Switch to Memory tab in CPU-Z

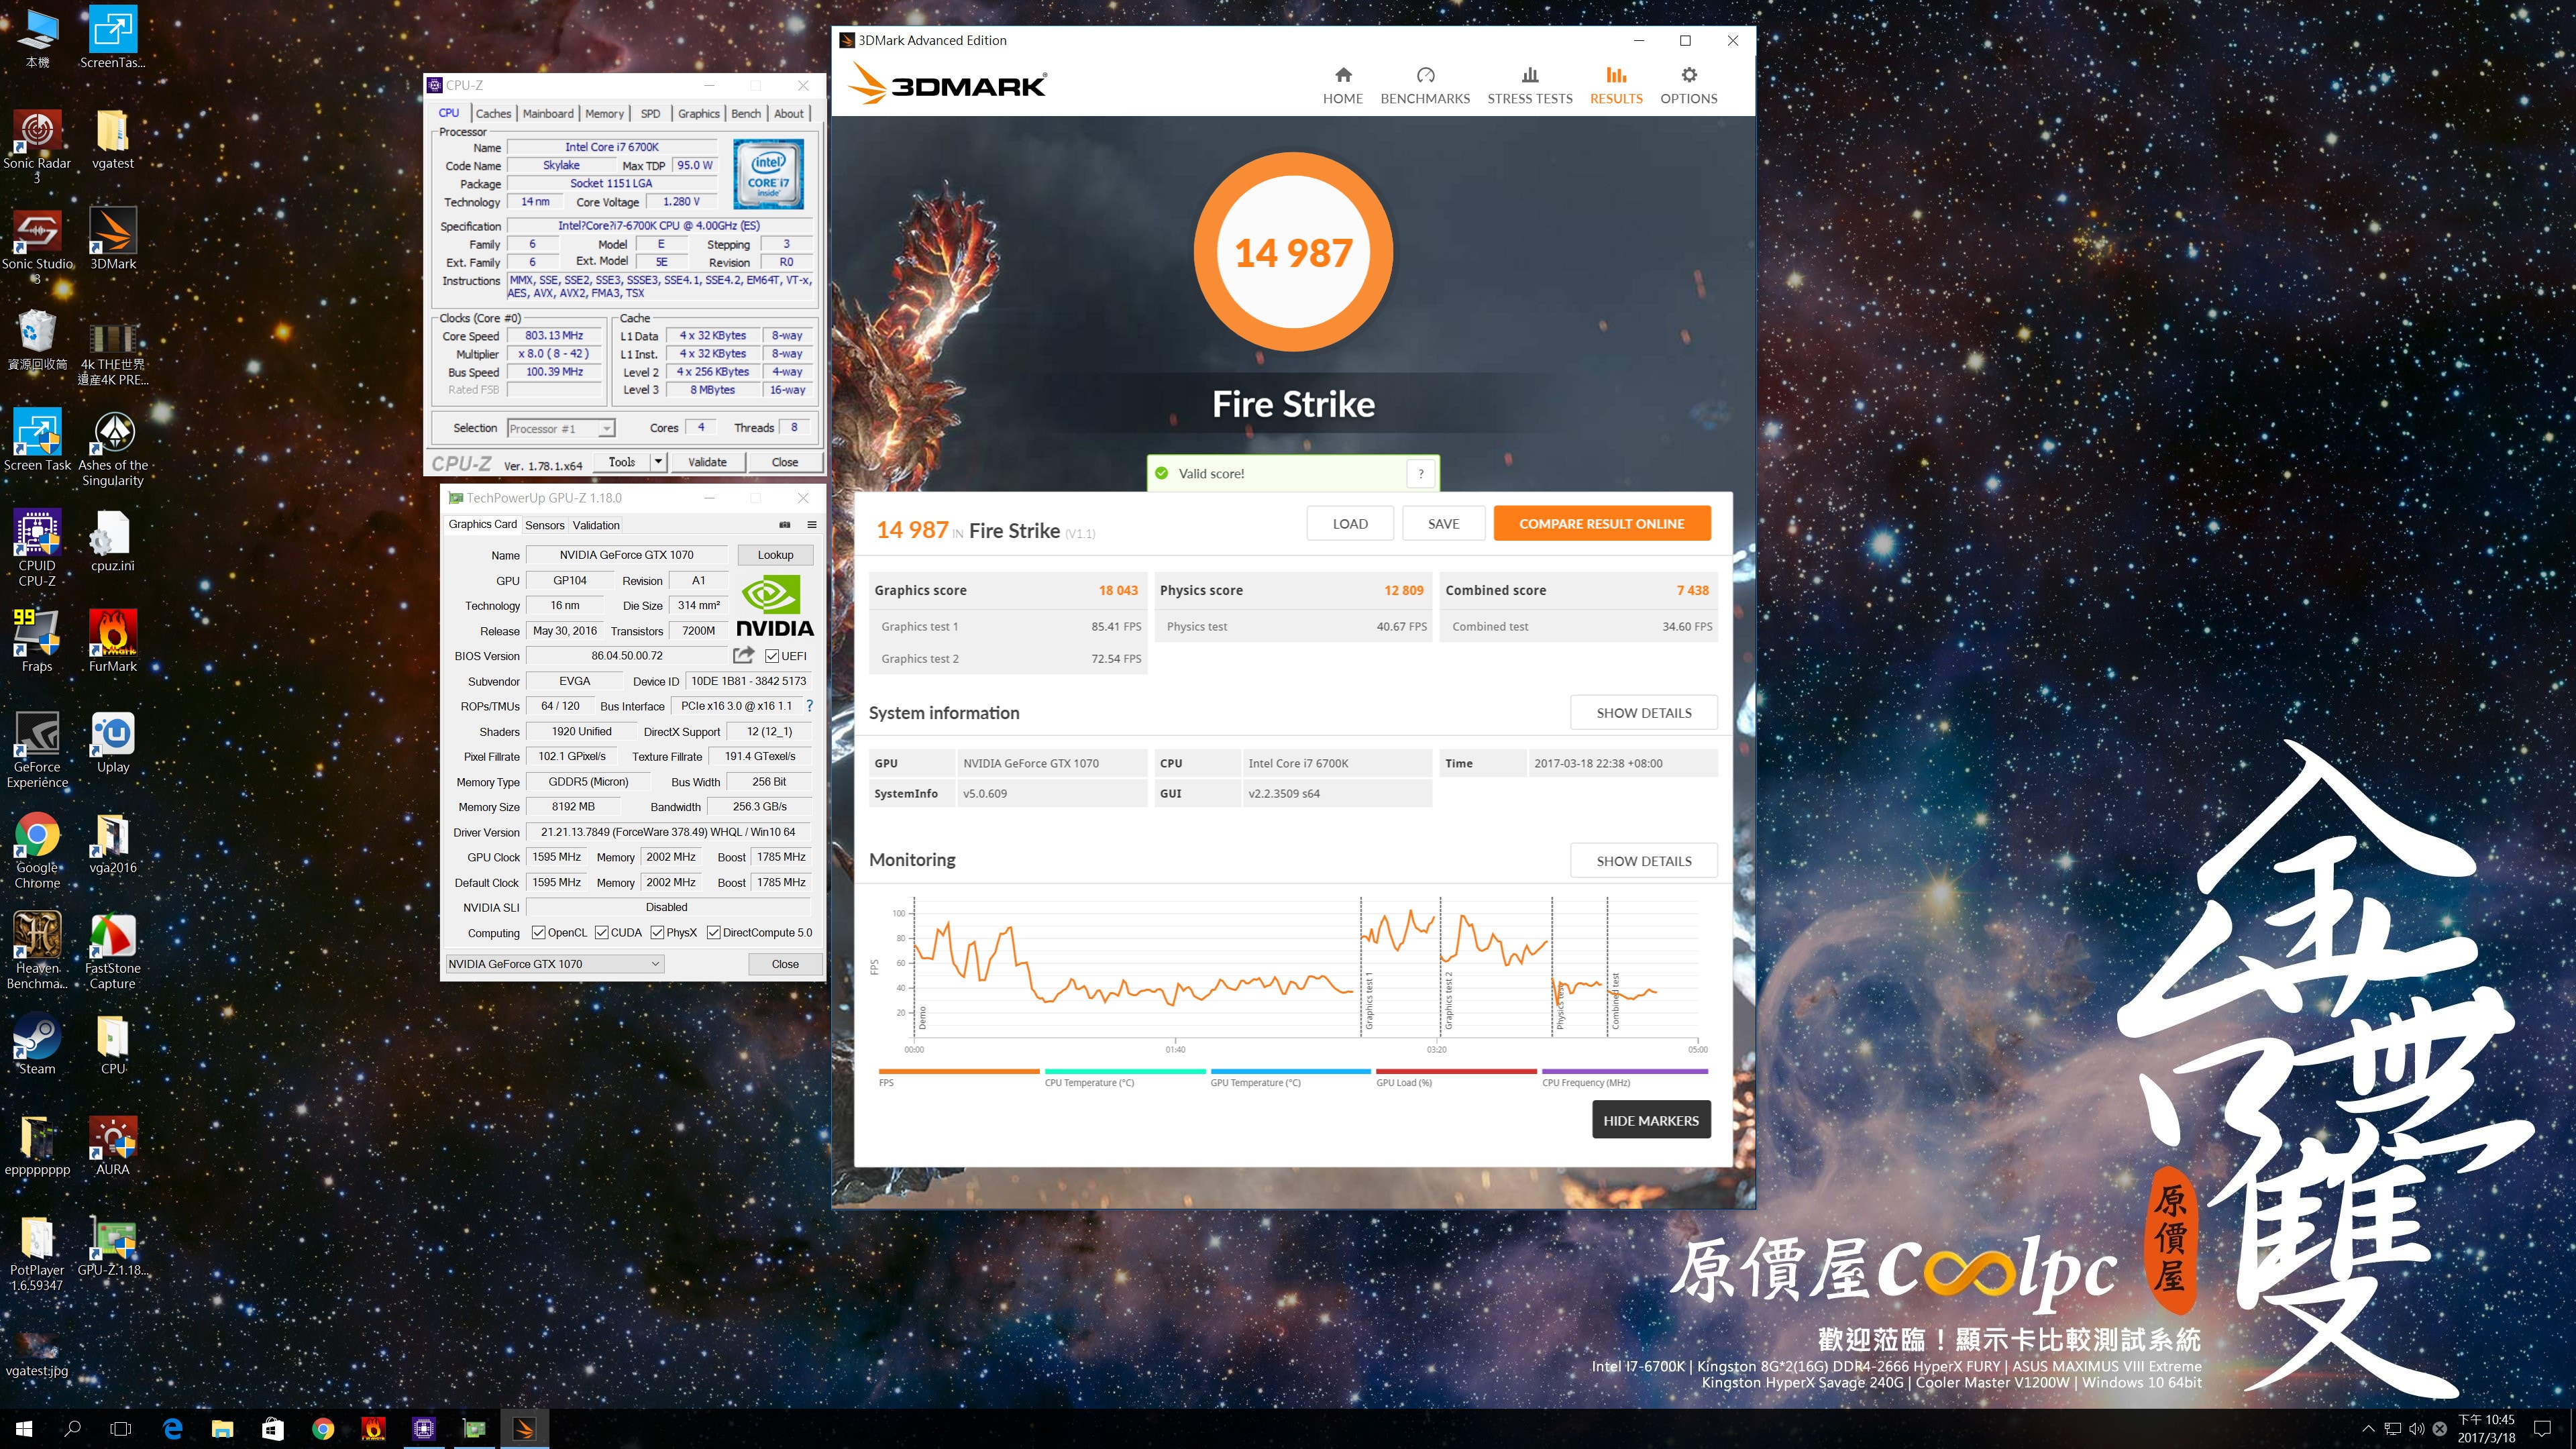click(x=604, y=114)
